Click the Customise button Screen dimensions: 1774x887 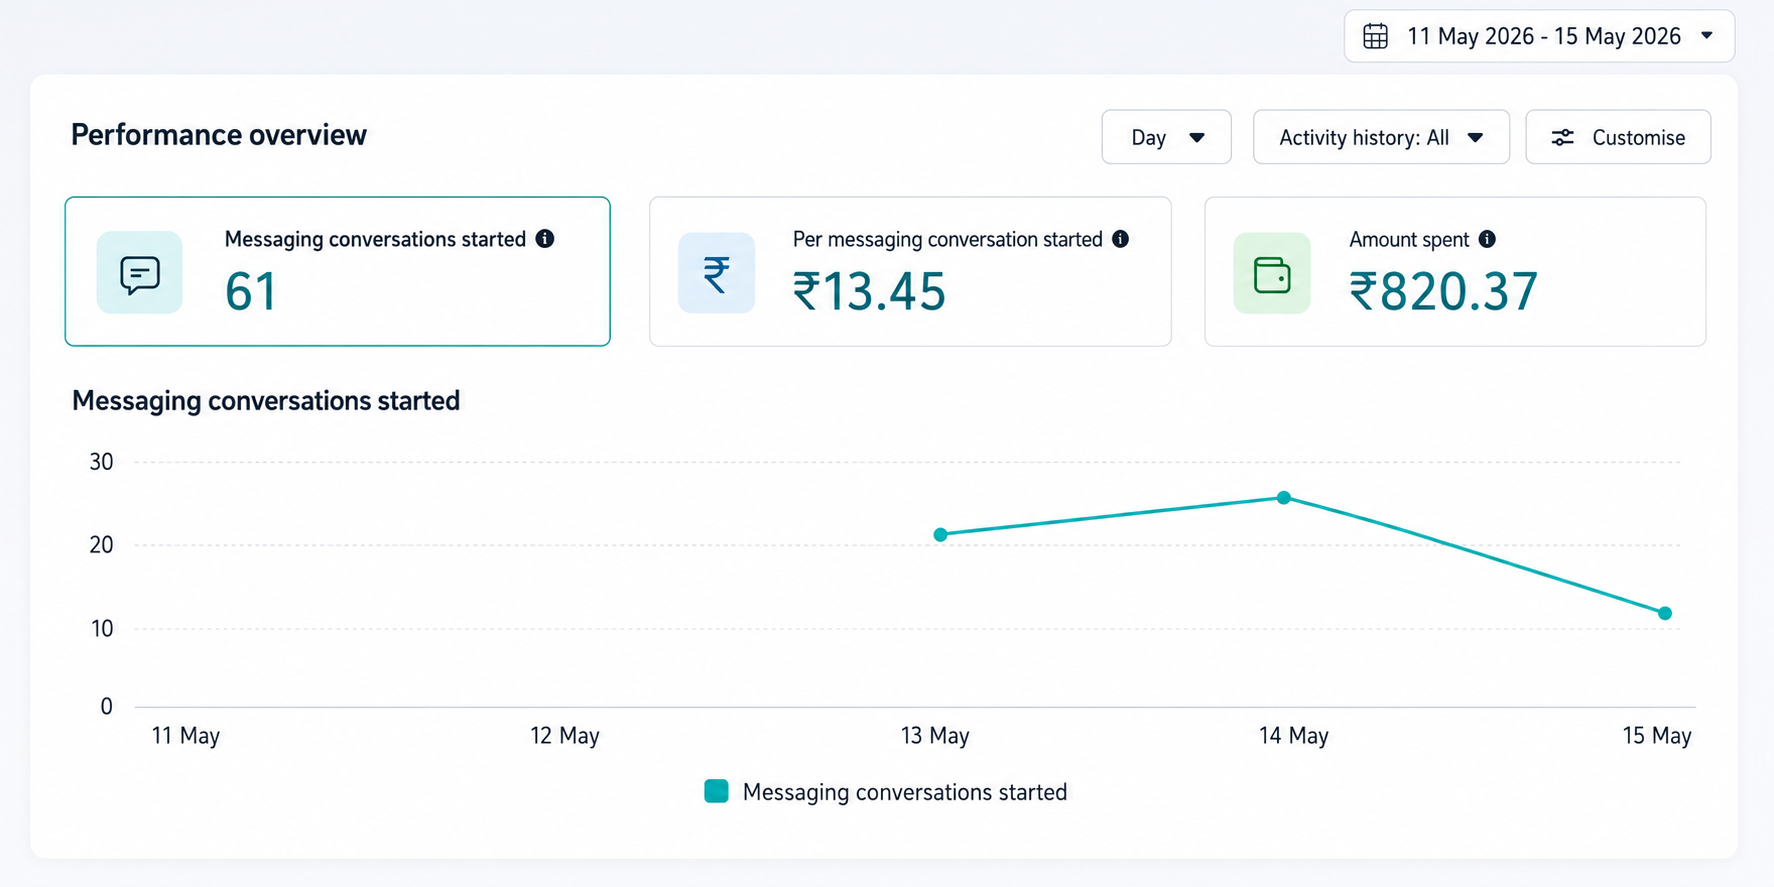click(x=1618, y=137)
